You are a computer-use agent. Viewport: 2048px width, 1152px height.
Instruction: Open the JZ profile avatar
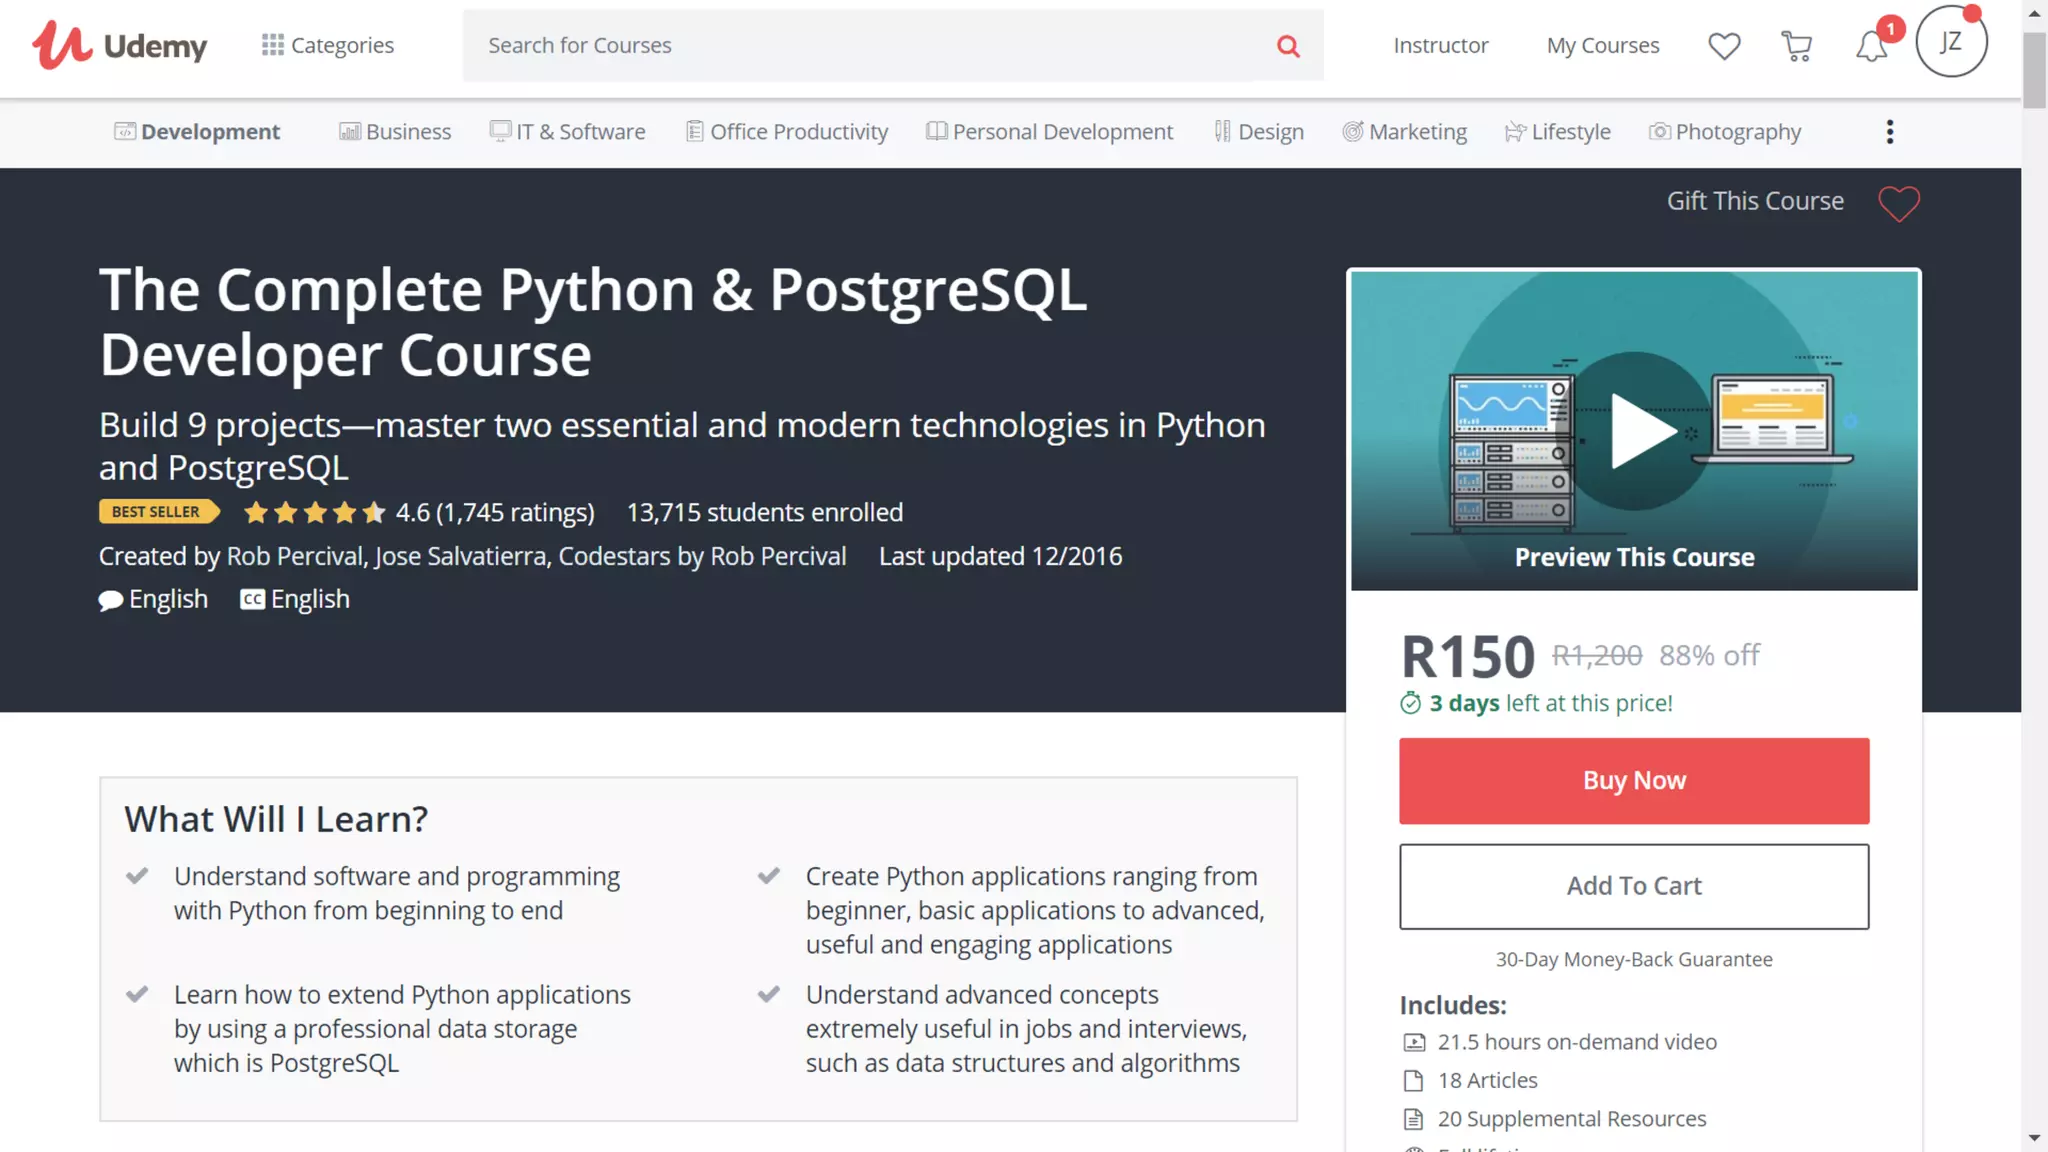tap(1950, 42)
